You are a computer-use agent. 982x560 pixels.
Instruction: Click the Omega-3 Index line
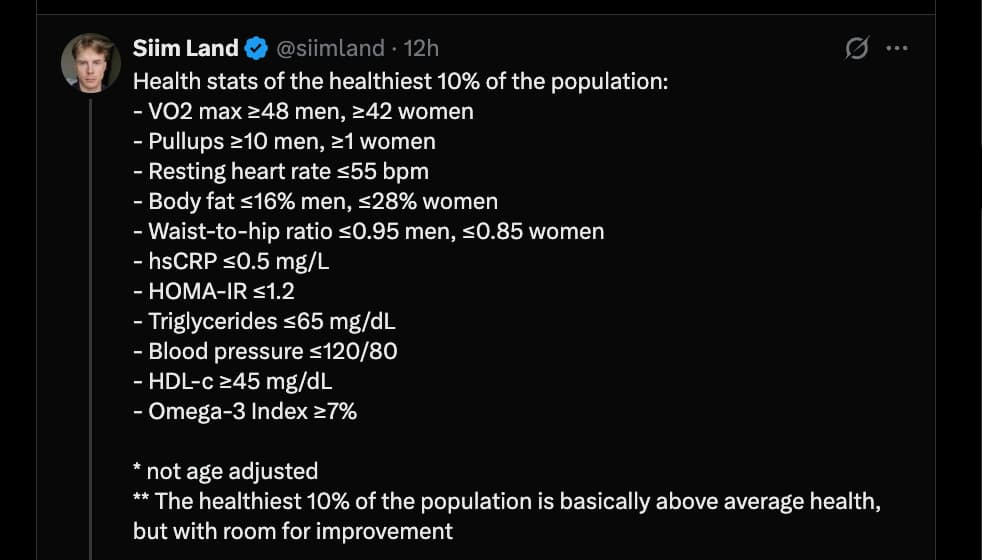tap(245, 411)
